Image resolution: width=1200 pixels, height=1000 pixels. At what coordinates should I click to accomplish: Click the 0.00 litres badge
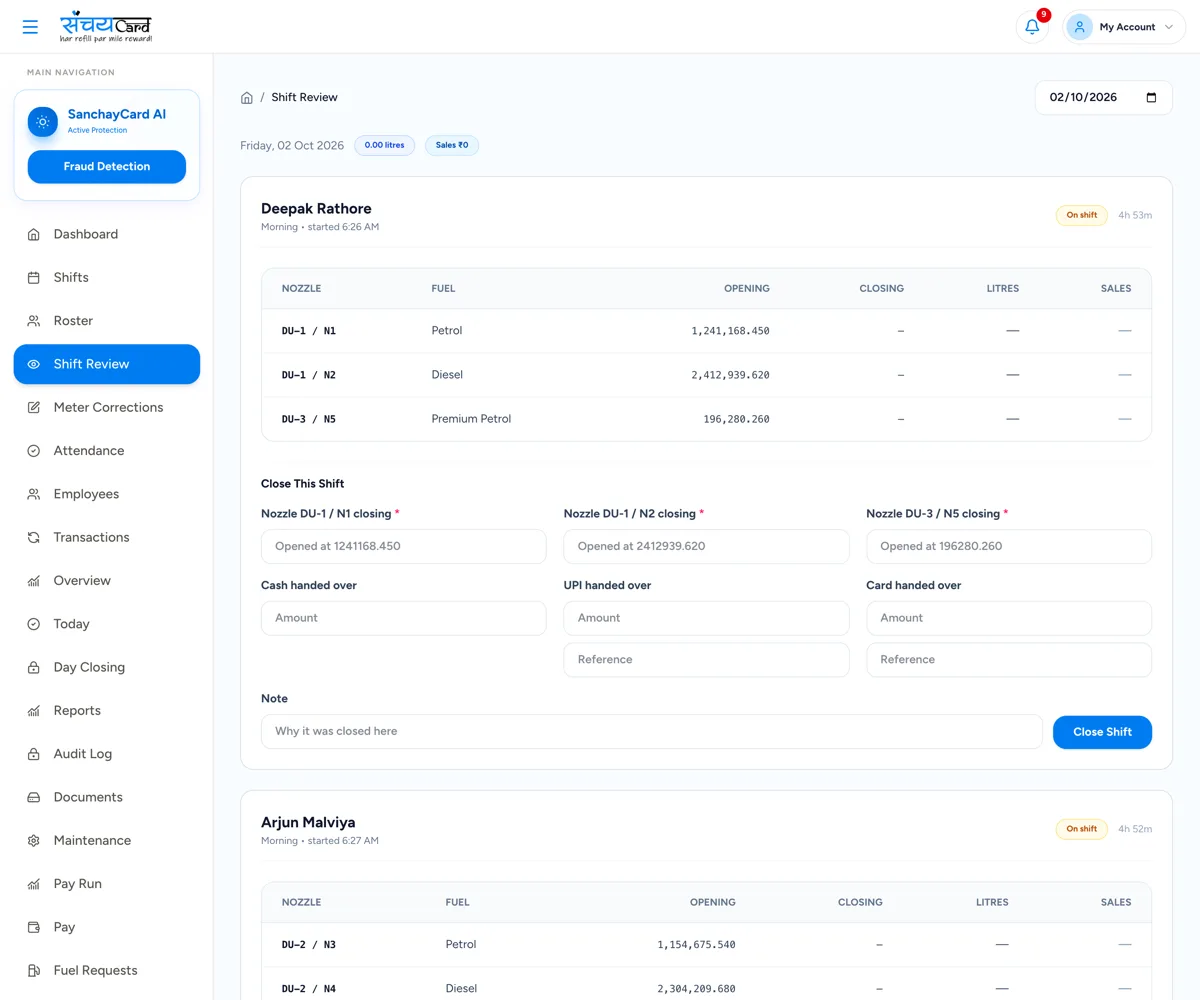(x=385, y=146)
